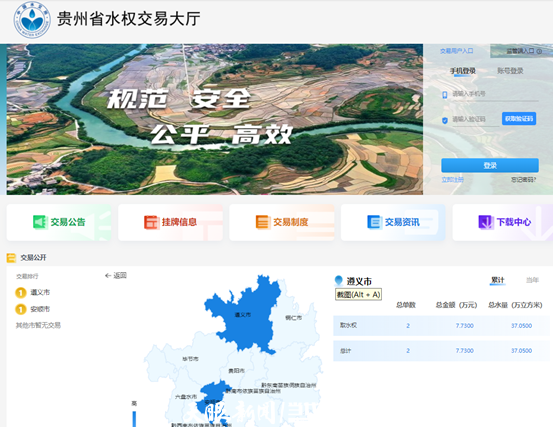Screen dimensions: 553x427
Task: Click 铜仁市 region on the map
Action: point(294,318)
